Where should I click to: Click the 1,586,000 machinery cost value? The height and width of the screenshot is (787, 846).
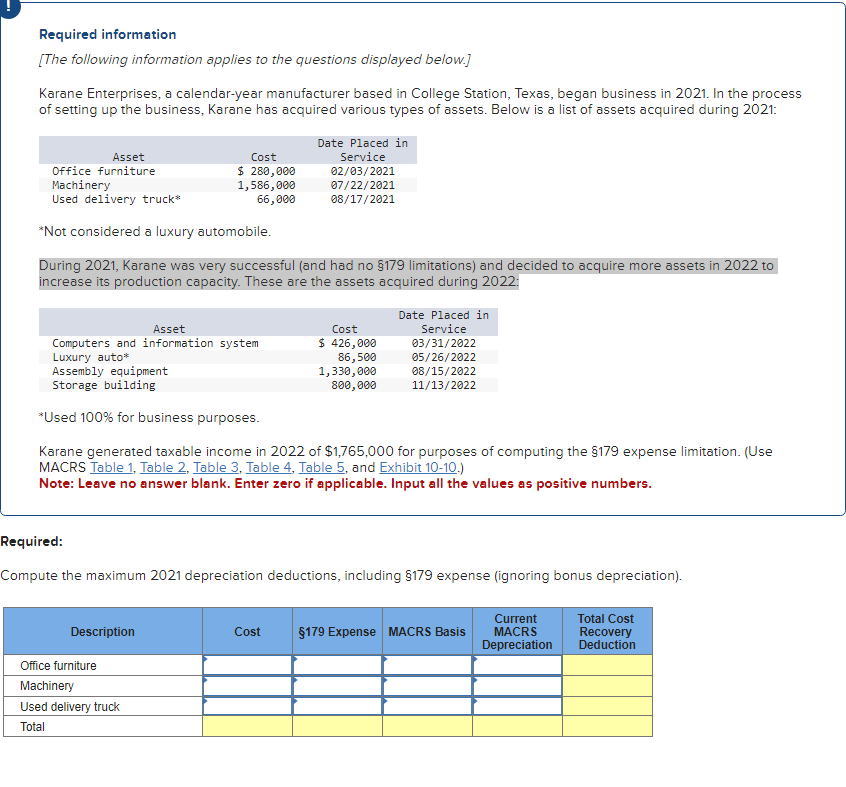click(267, 185)
